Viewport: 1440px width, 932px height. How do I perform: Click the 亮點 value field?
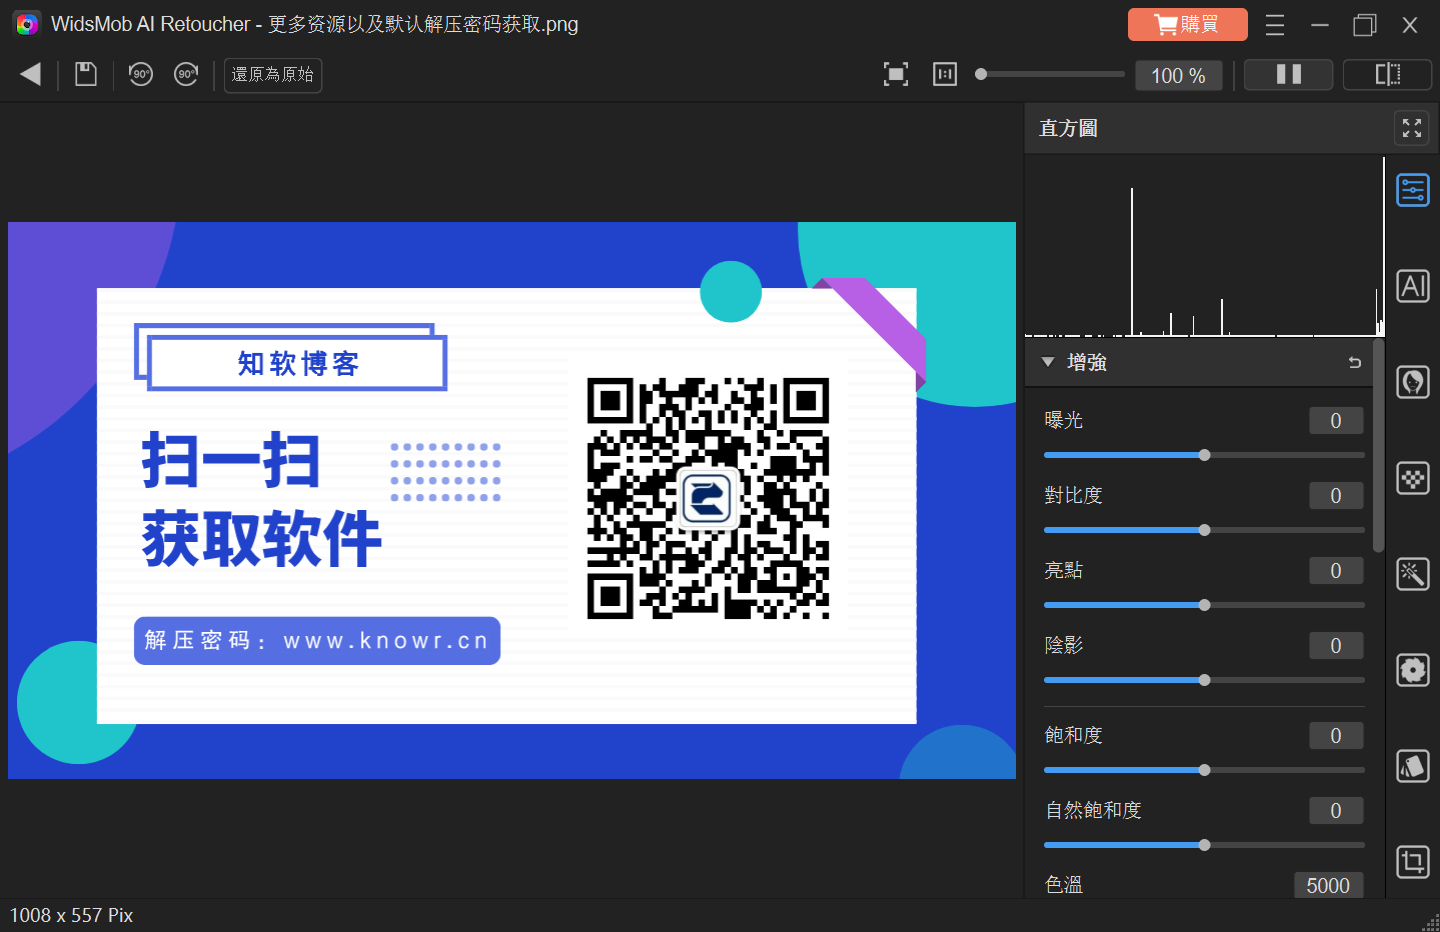tap(1336, 571)
